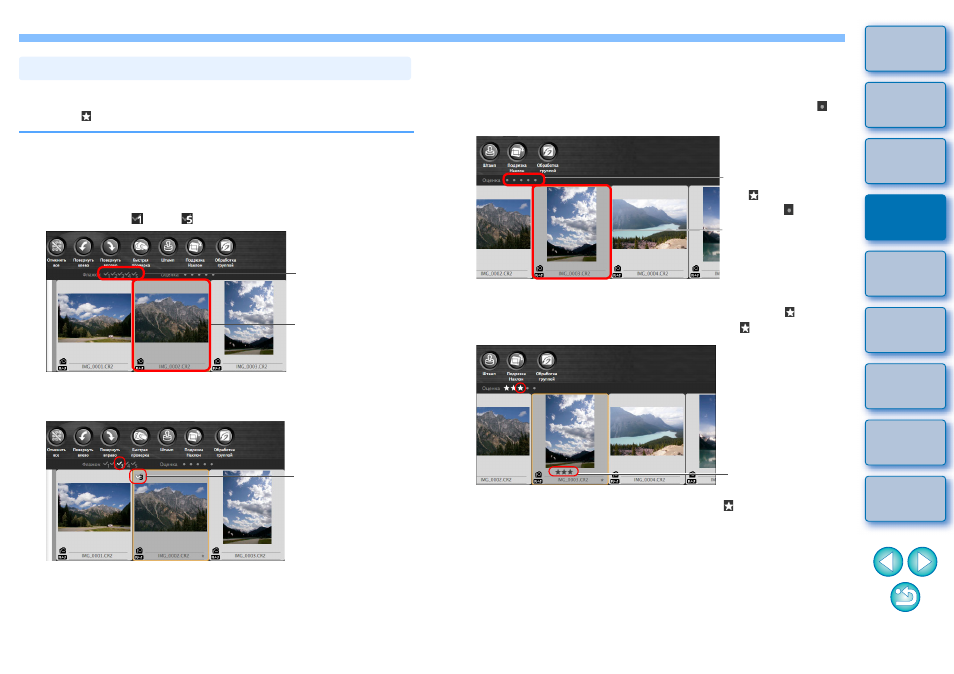Click three-star badge under IMG_0003 thumbnail

[x=563, y=471]
